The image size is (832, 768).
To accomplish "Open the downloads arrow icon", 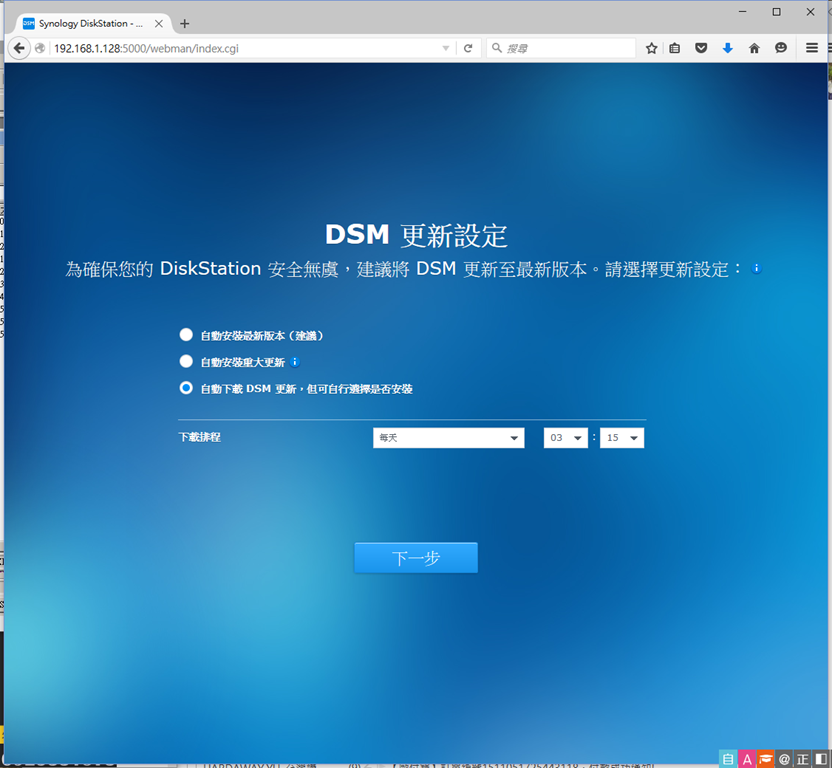I will (x=727, y=48).
